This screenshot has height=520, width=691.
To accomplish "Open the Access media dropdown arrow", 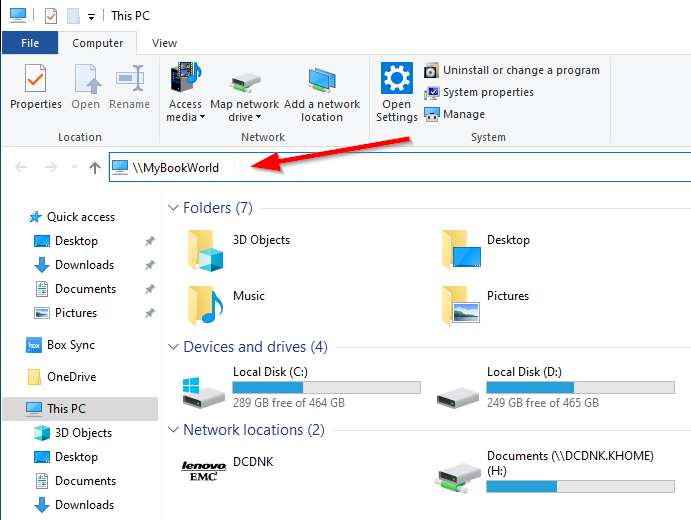I will tap(202, 117).
